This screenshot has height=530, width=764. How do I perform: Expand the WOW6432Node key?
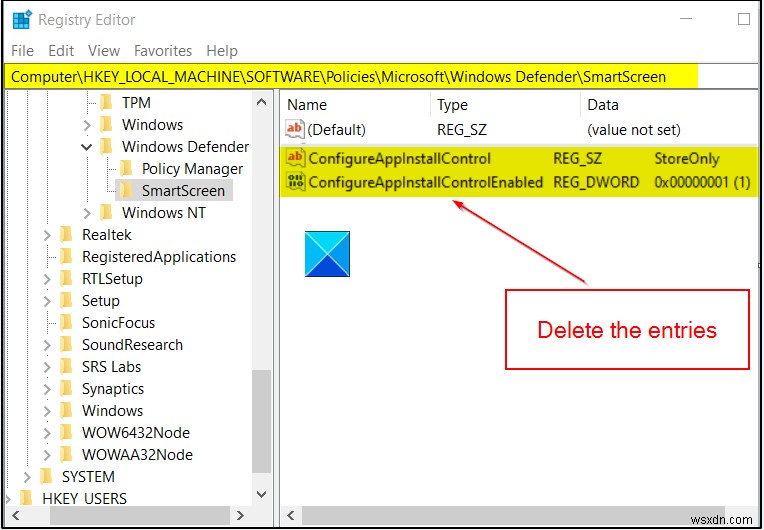(x=47, y=433)
